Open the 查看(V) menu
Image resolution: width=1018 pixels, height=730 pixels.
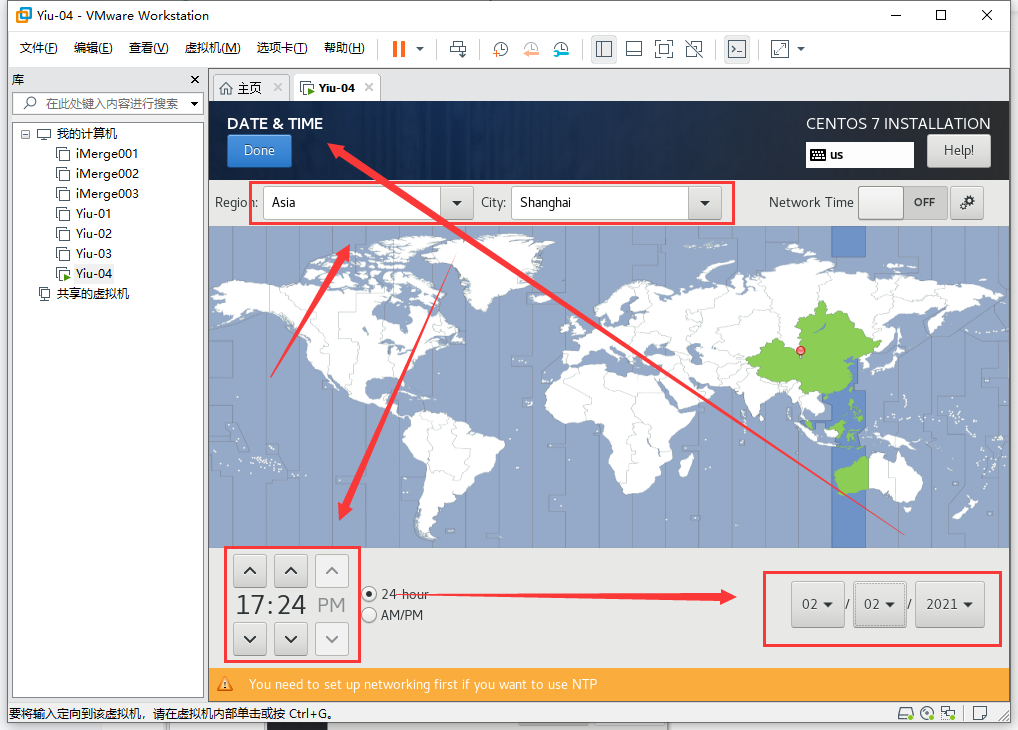click(148, 48)
